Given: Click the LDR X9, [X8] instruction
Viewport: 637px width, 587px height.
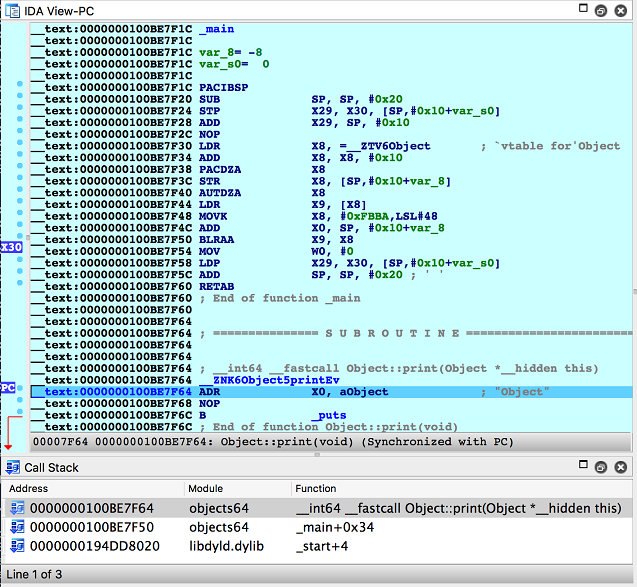Looking at the screenshot, I should 283,205.
